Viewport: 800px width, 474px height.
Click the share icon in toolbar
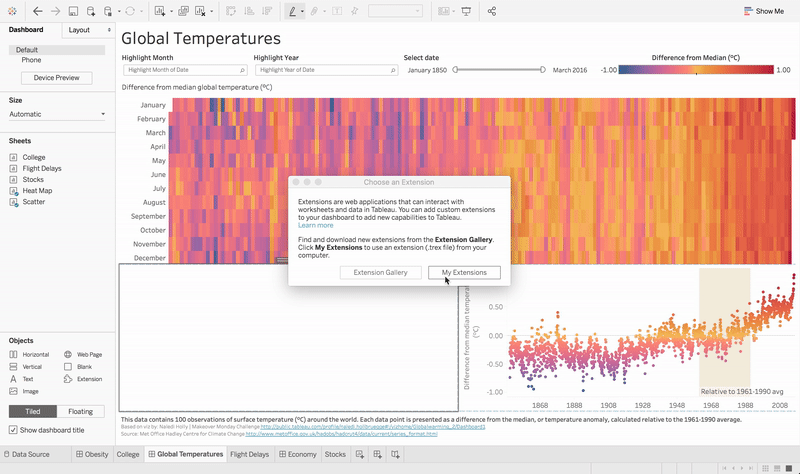click(x=493, y=11)
